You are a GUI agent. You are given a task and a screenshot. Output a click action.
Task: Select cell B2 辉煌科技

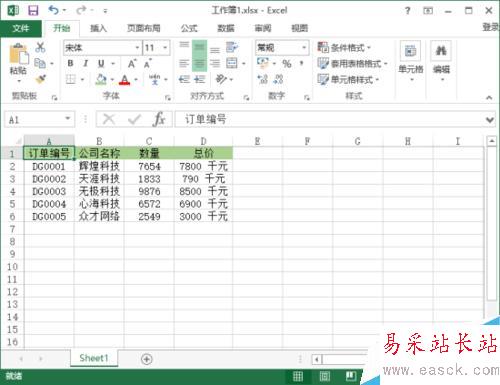pyautogui.click(x=99, y=166)
